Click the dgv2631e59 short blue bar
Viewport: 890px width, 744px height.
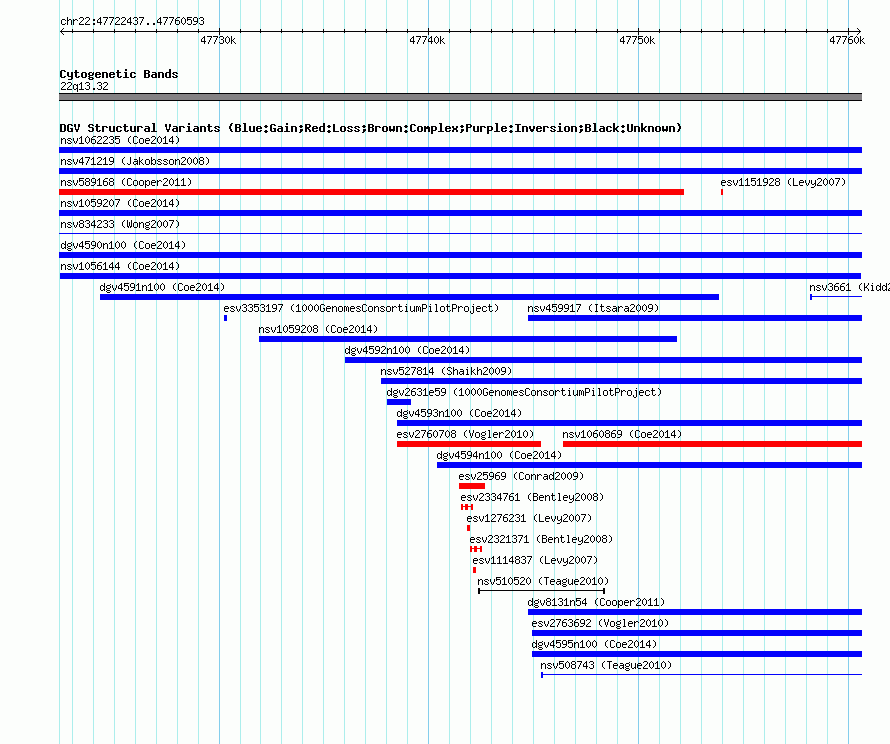398,402
